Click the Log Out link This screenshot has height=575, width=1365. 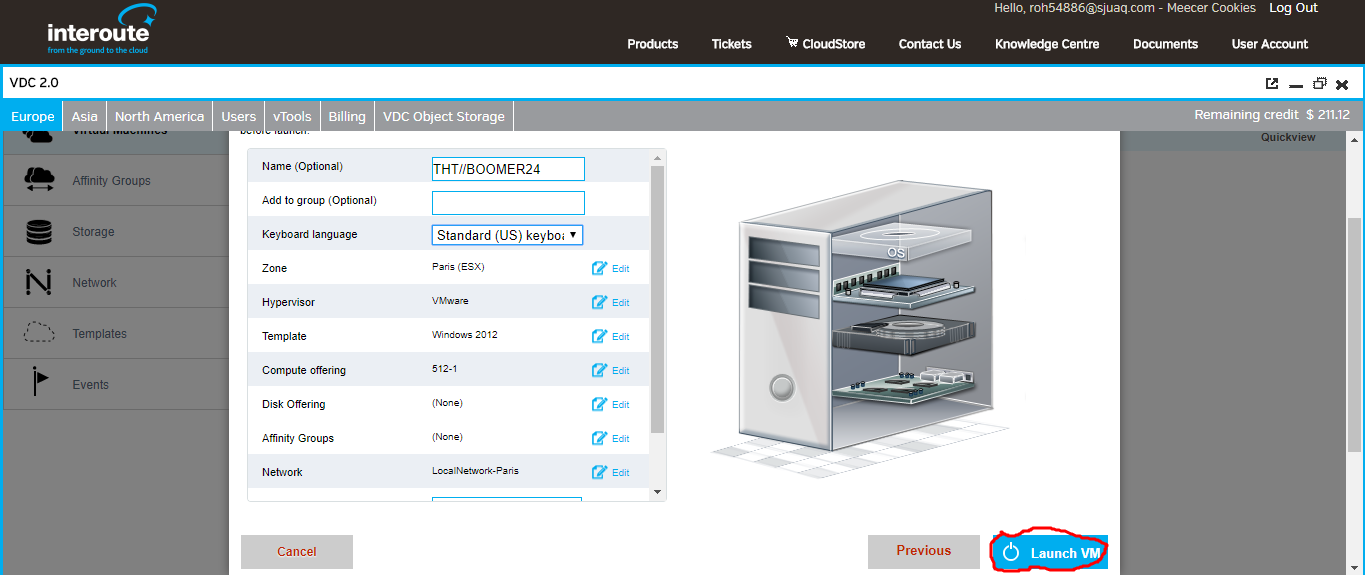(x=1293, y=8)
